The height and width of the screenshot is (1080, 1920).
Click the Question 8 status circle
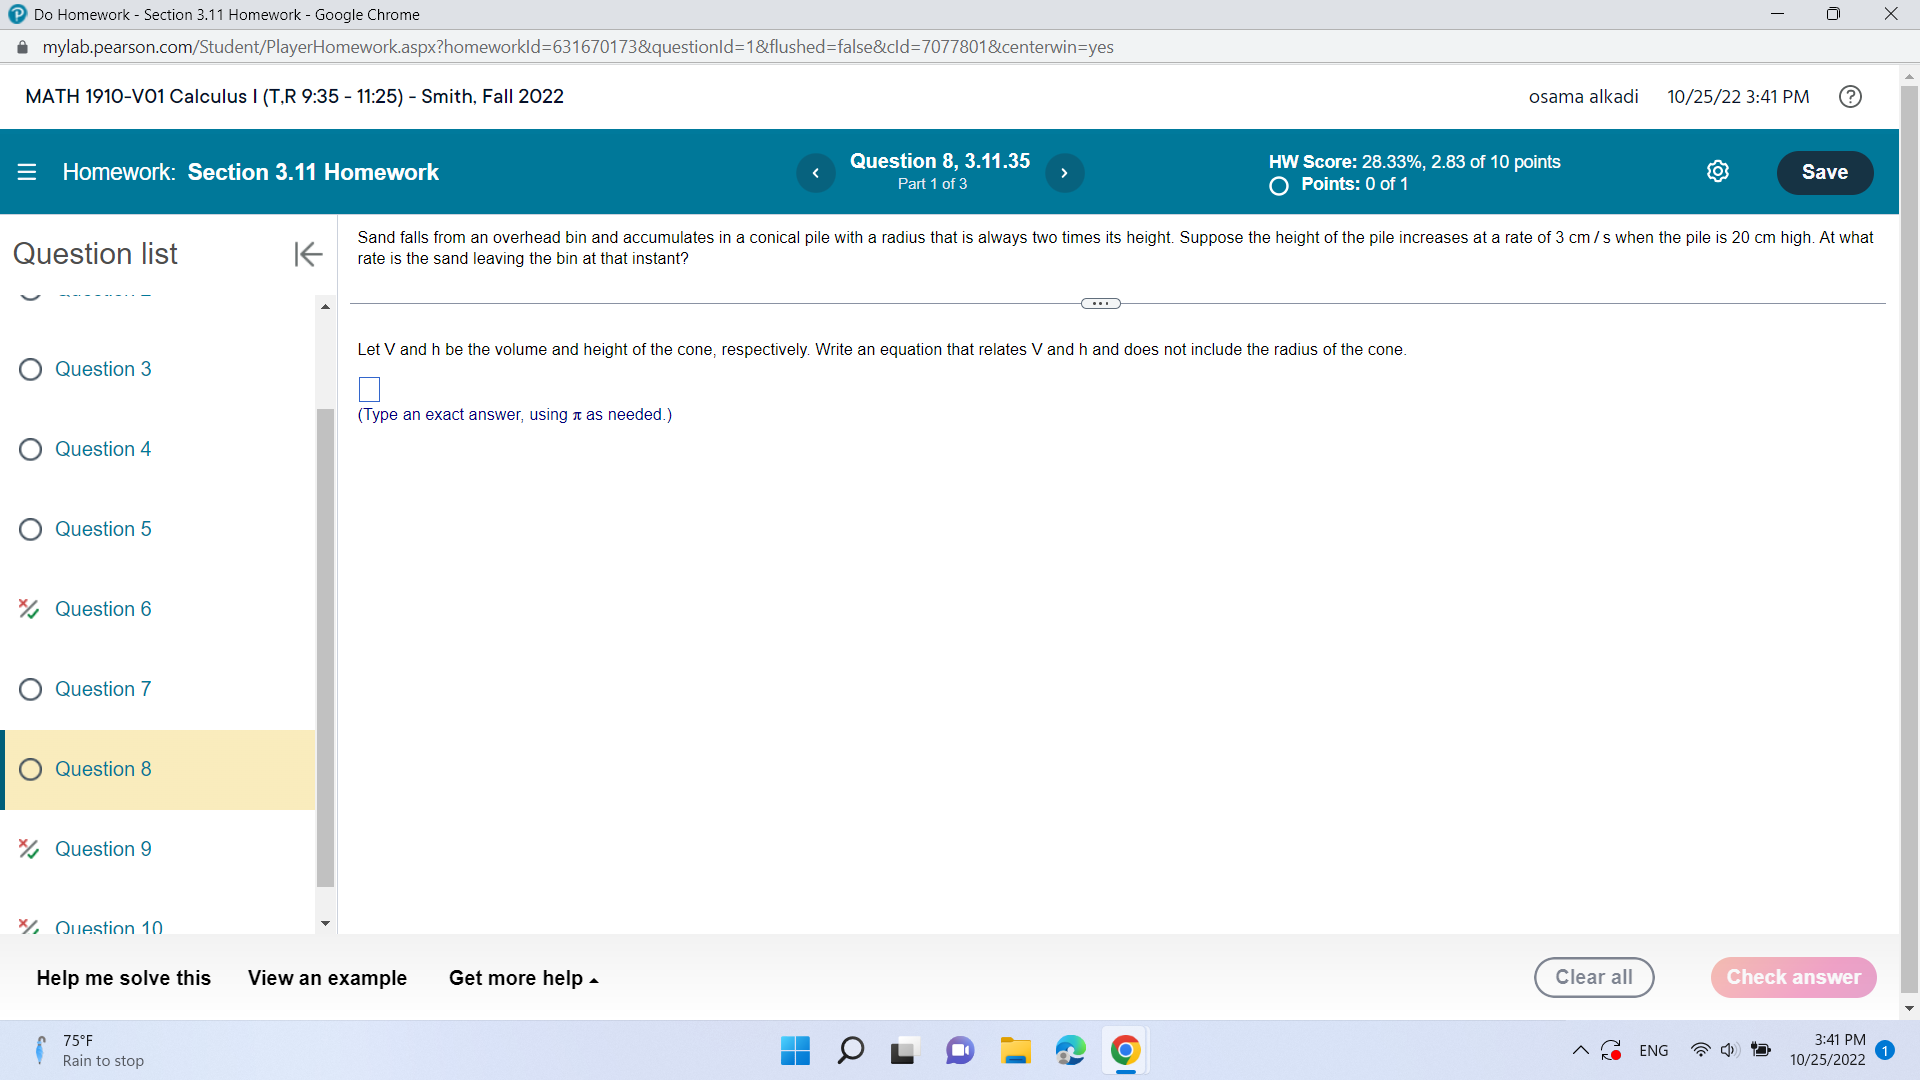coord(30,769)
